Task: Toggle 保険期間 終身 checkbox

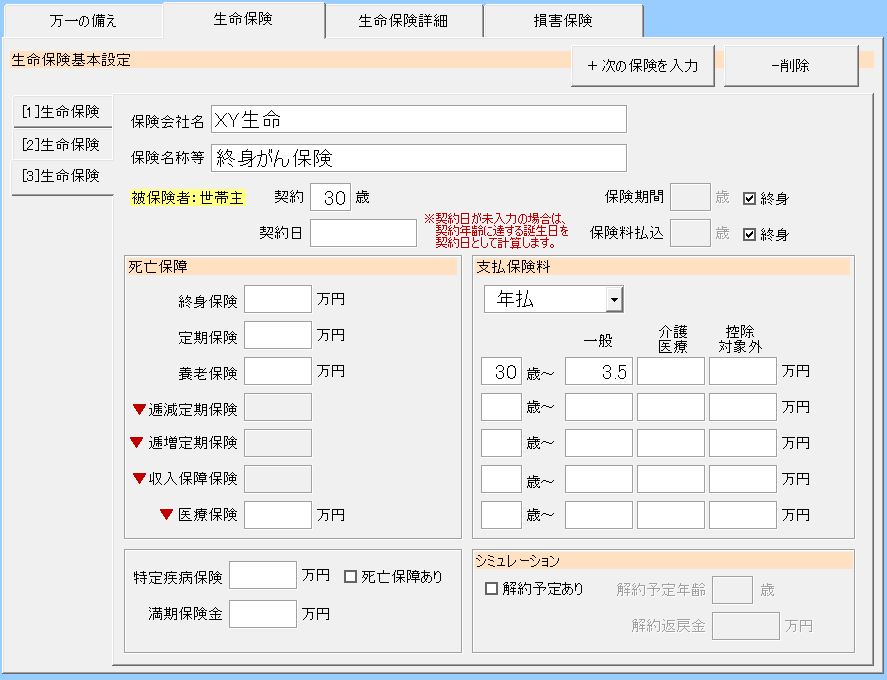Action: (749, 198)
